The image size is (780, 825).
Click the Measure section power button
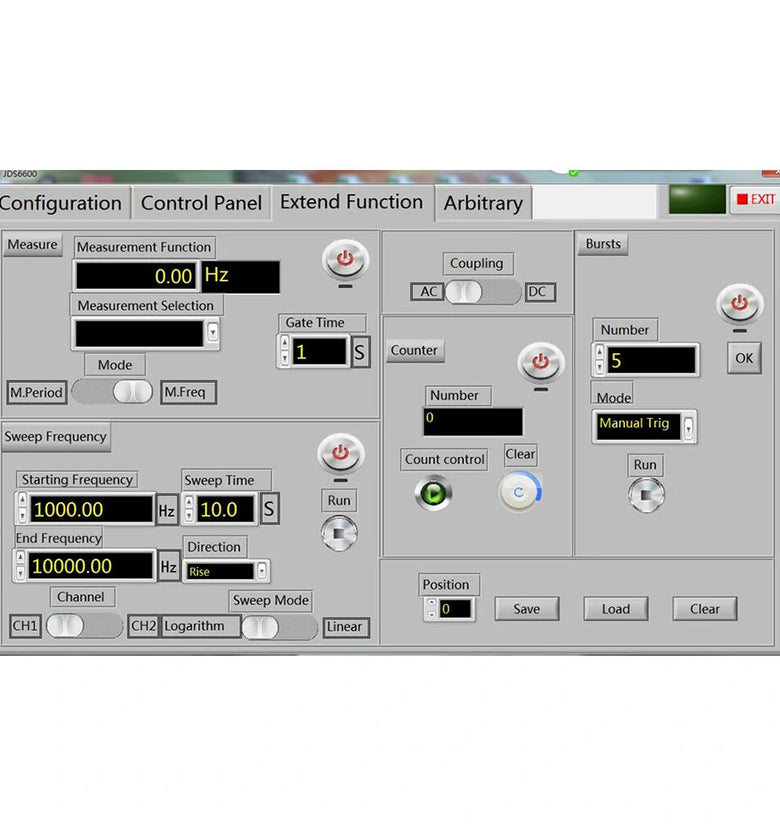tap(345, 259)
